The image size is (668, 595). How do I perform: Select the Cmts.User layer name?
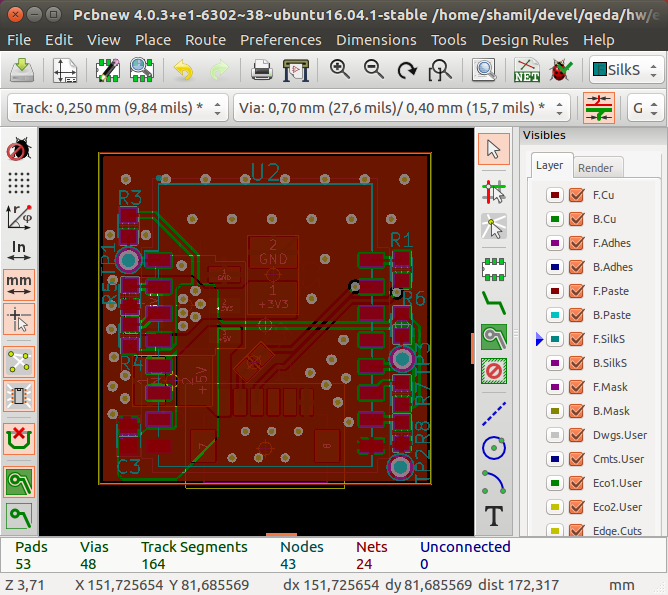tap(618, 459)
